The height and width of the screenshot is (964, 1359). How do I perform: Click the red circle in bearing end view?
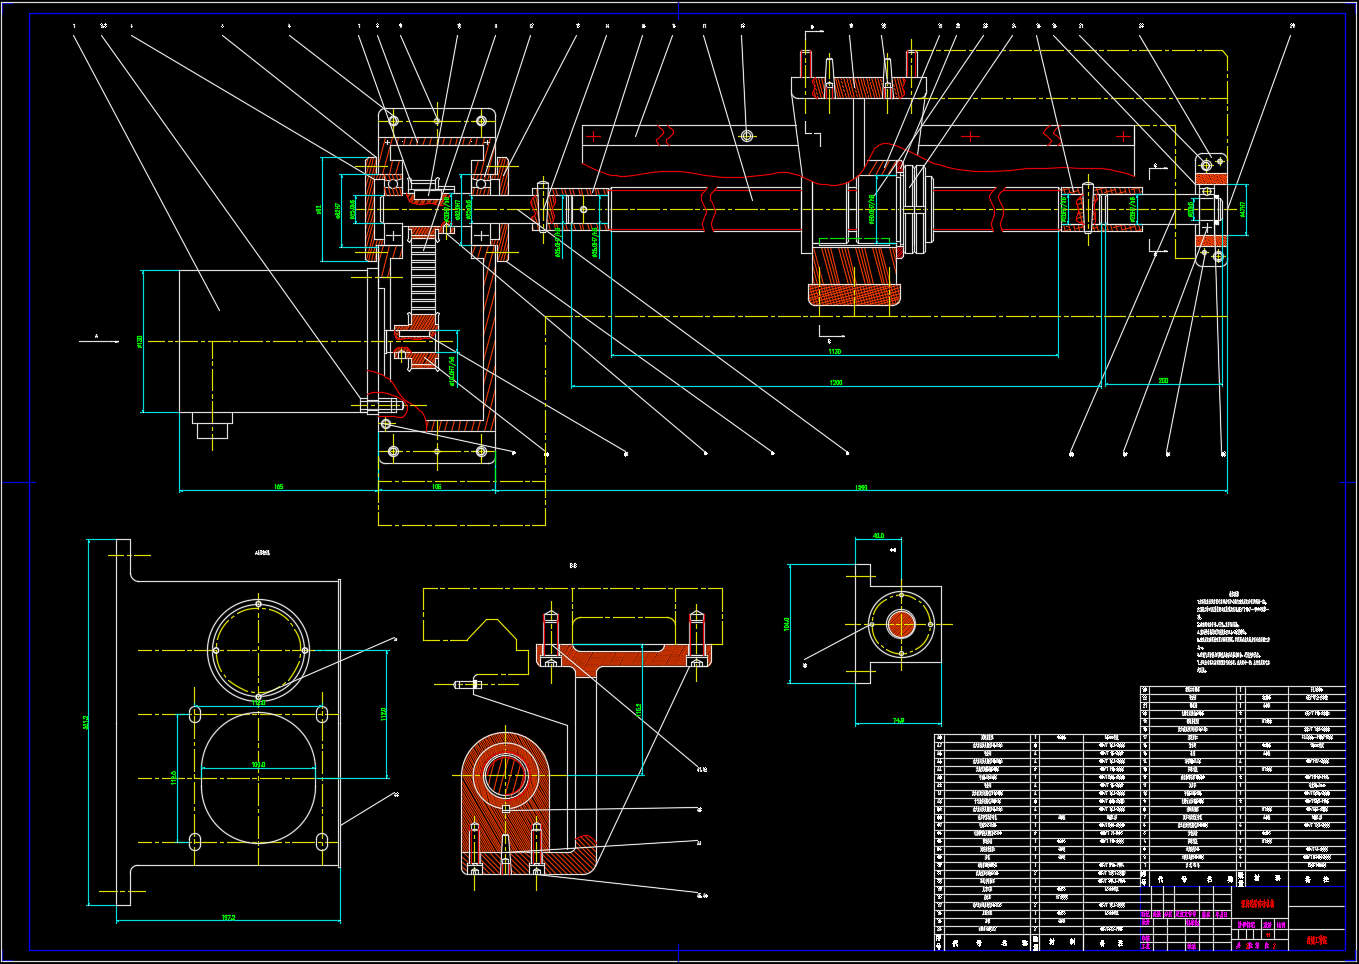tap(901, 625)
